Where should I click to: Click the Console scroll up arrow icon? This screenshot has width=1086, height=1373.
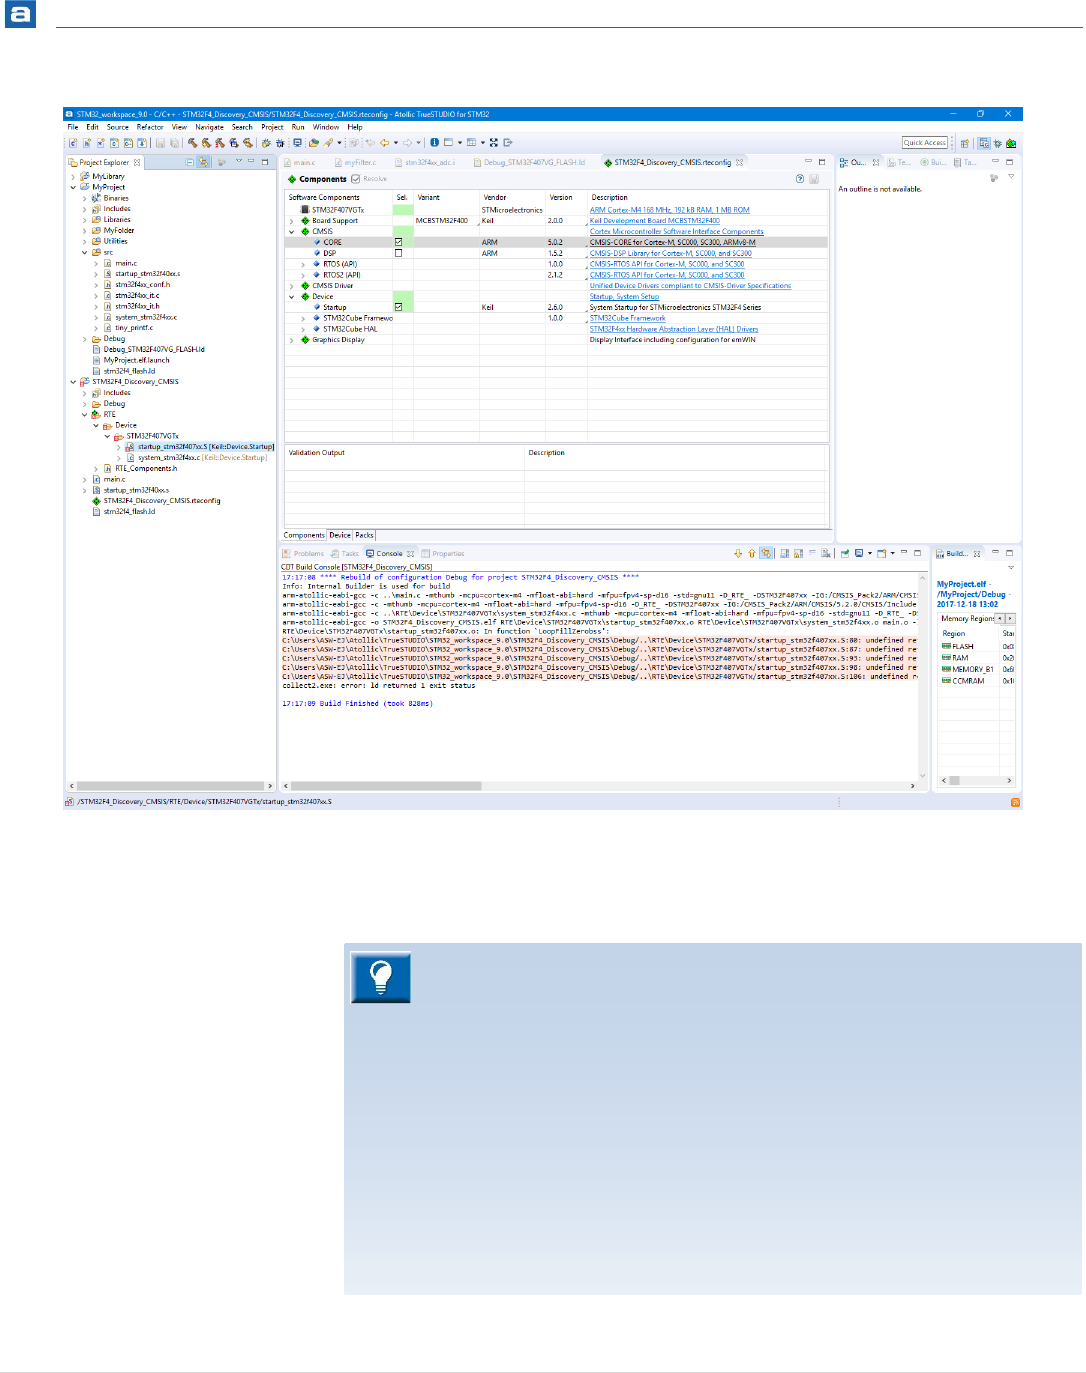[752, 553]
